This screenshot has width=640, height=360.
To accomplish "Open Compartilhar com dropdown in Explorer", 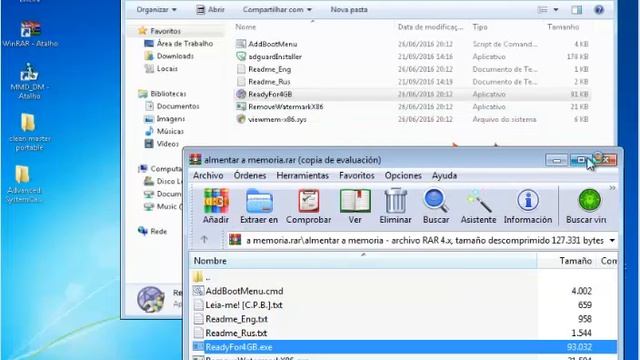I will click(277, 9).
